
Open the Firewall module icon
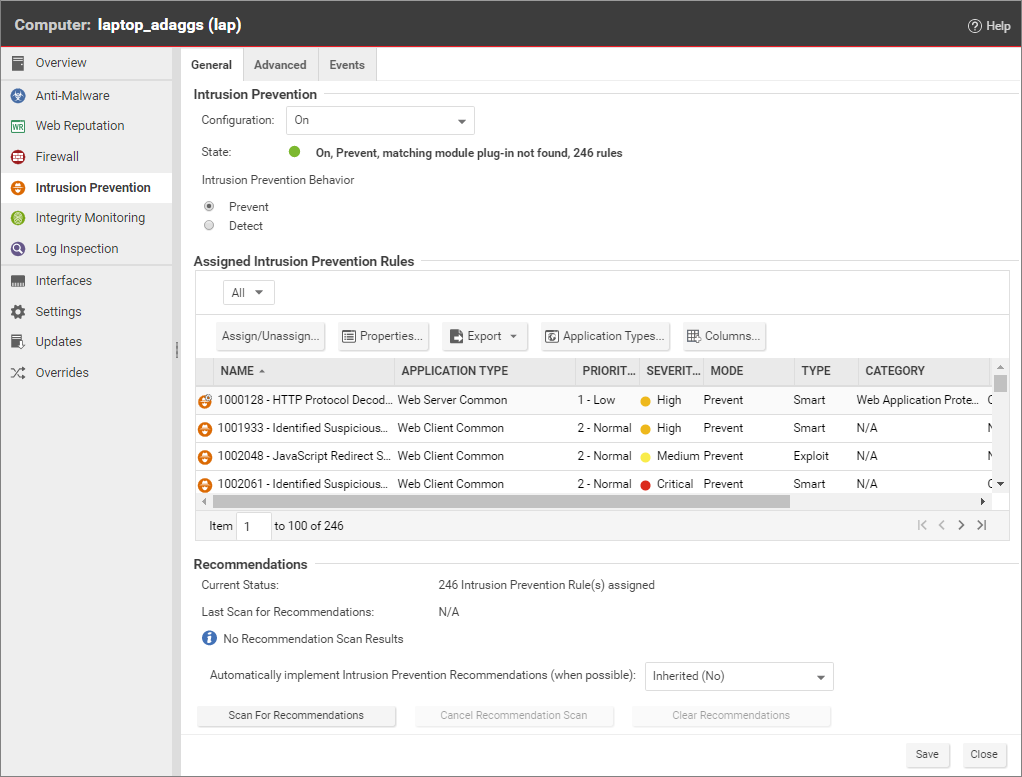(x=18, y=157)
